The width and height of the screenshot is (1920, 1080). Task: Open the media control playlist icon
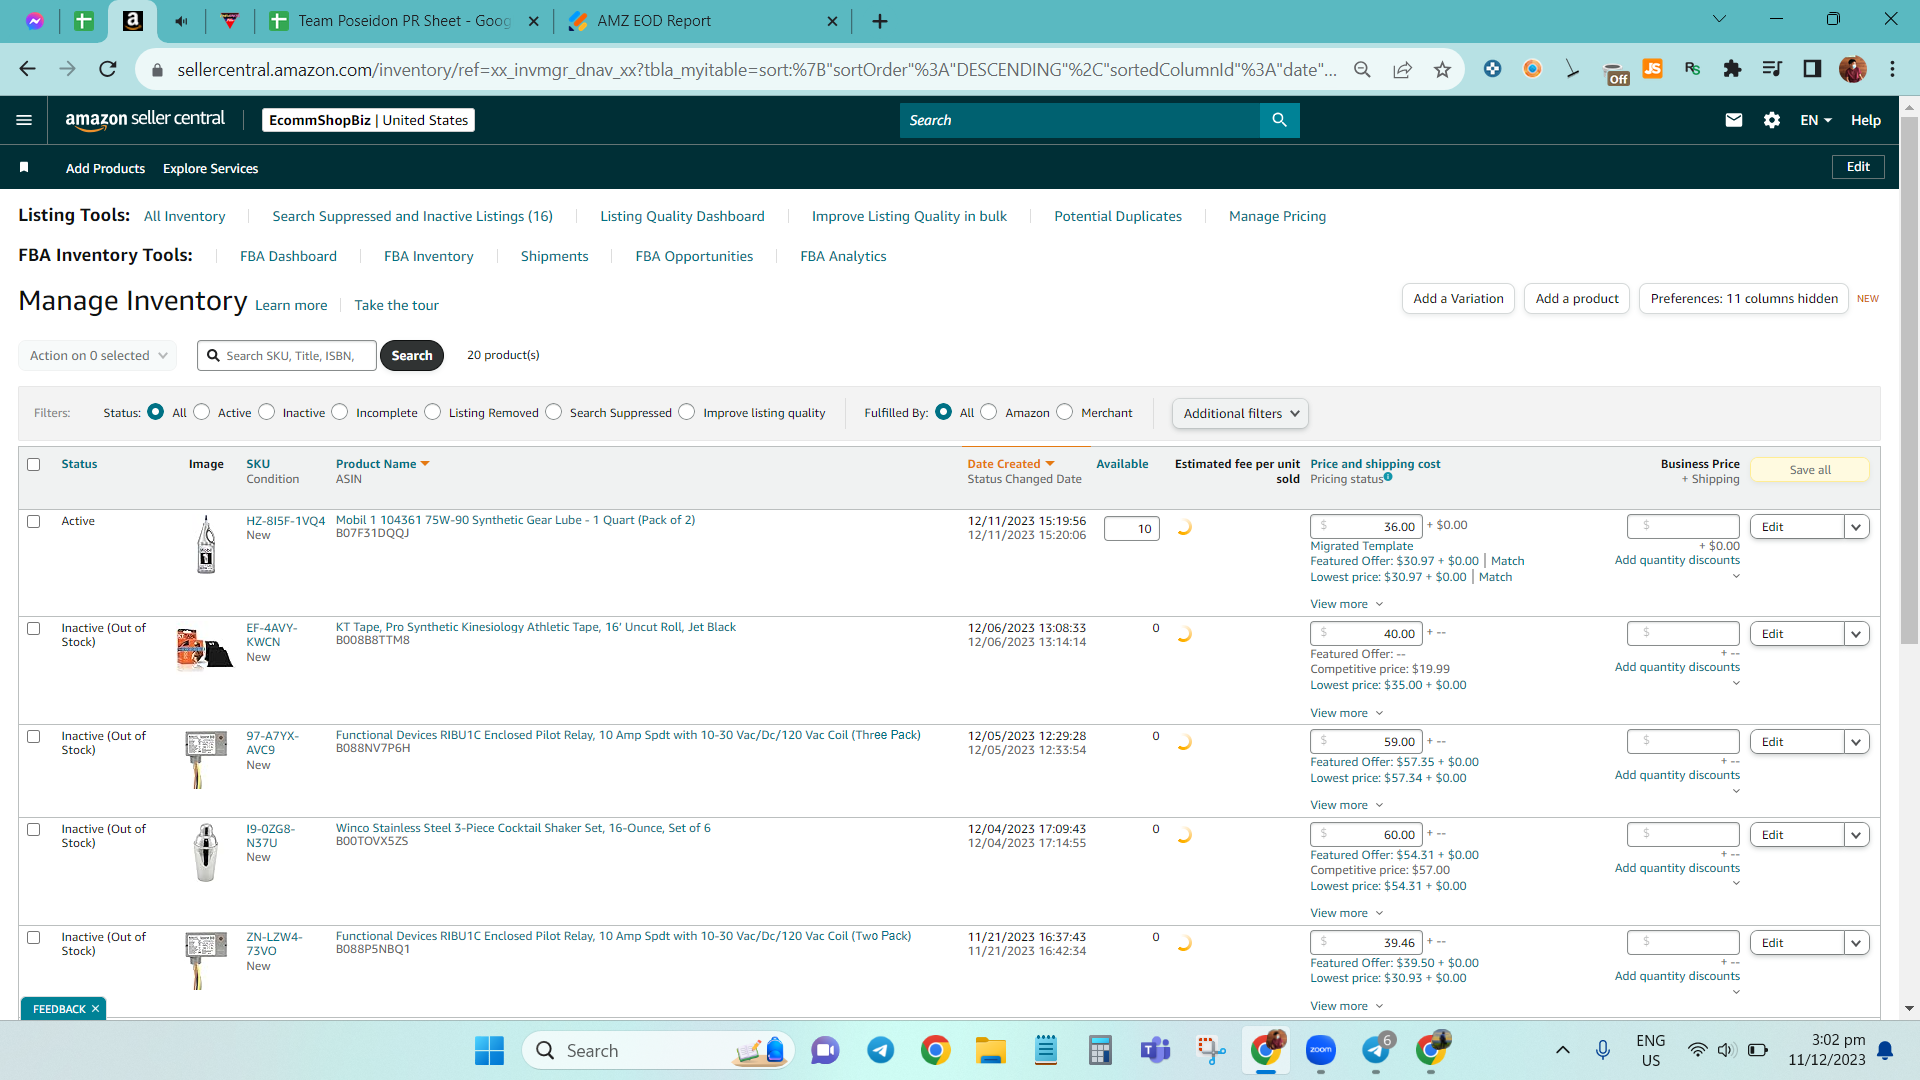1772,69
